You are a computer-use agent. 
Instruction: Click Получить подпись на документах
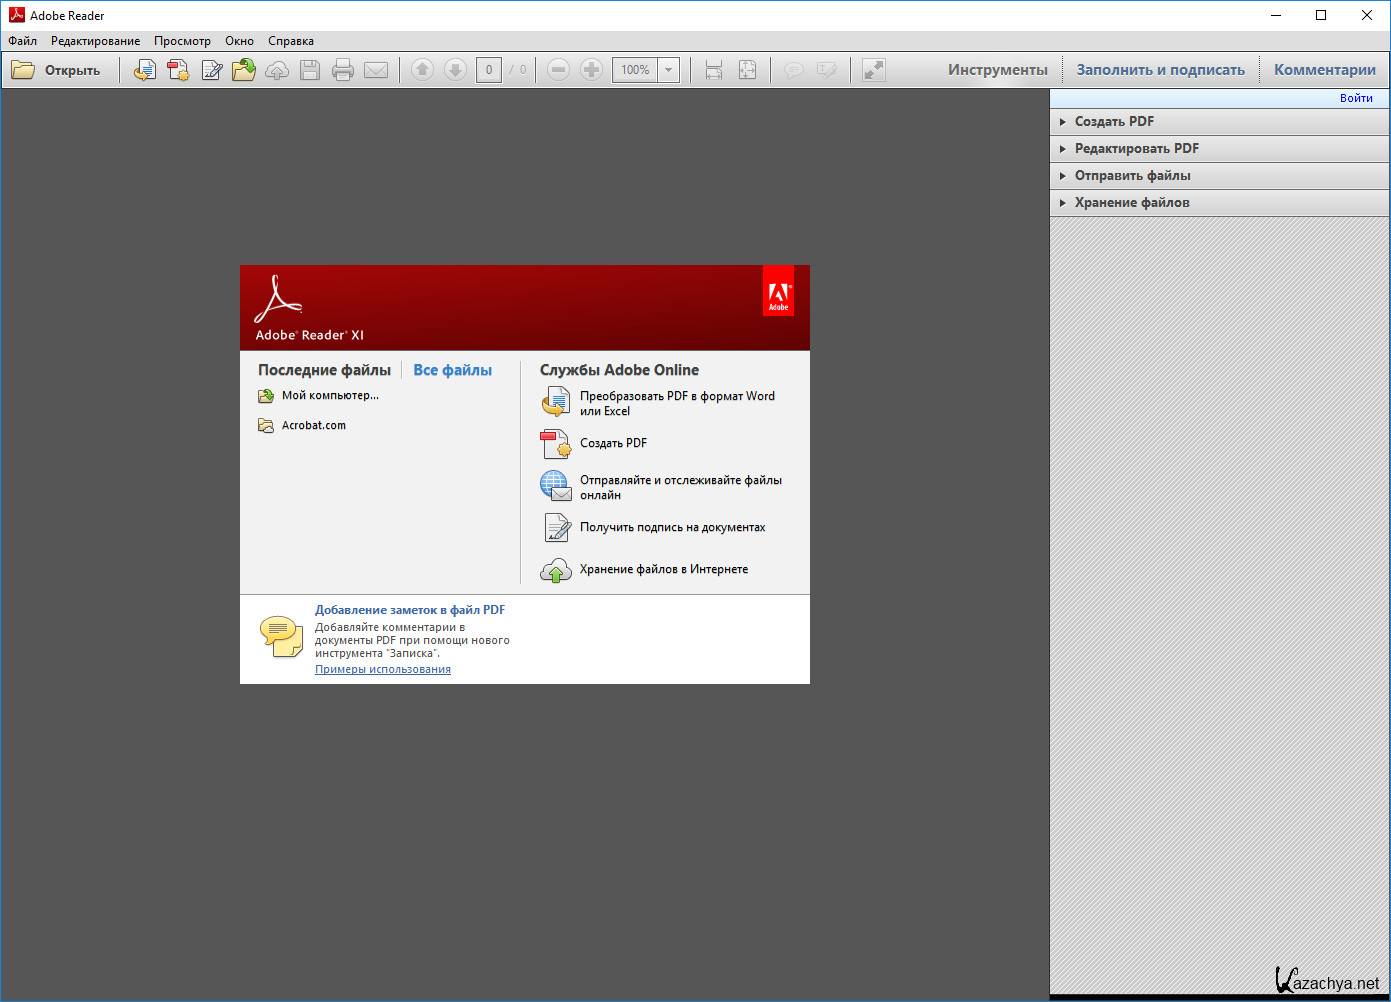pyautogui.click(x=672, y=527)
